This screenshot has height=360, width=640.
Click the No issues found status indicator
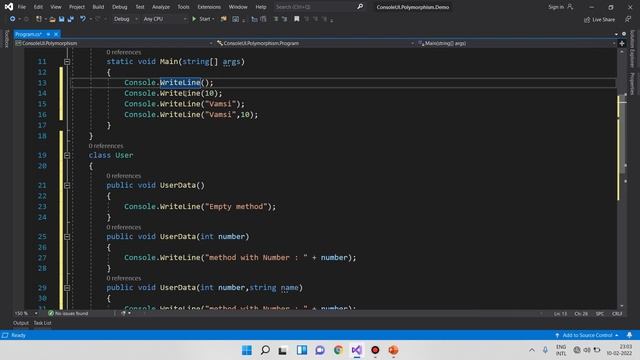tap(68, 313)
